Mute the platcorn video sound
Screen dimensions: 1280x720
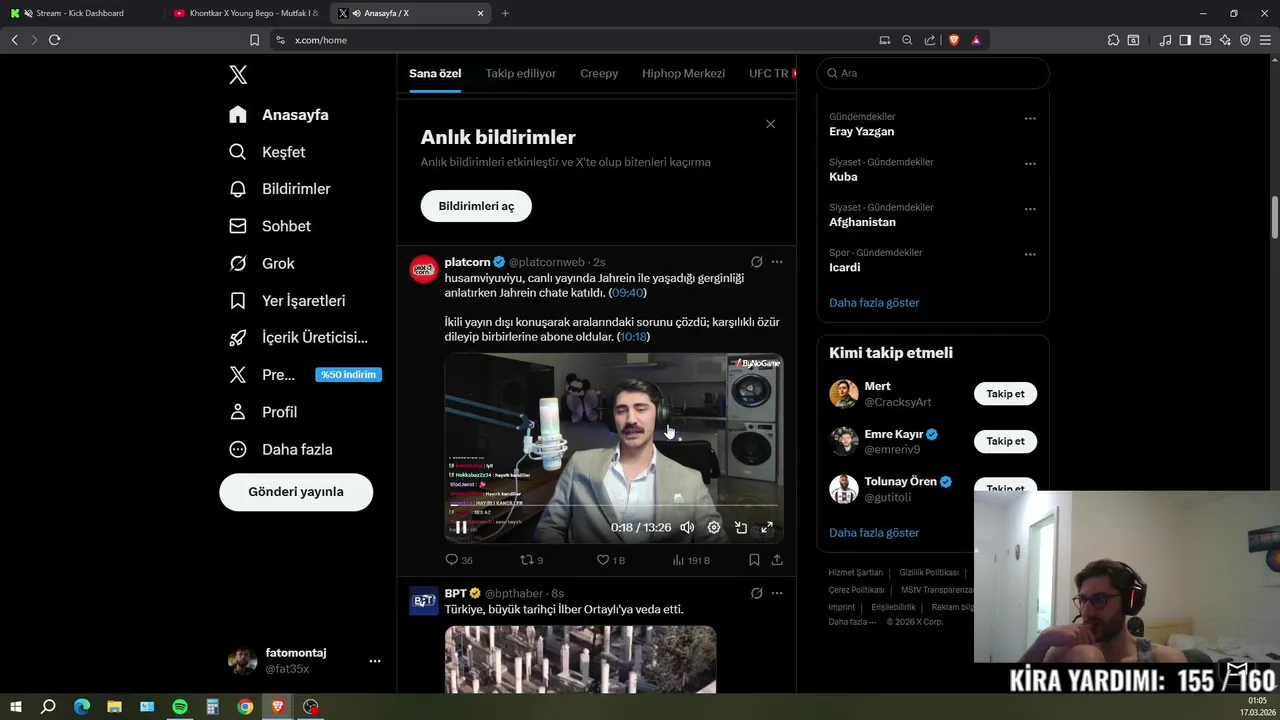[x=687, y=528]
